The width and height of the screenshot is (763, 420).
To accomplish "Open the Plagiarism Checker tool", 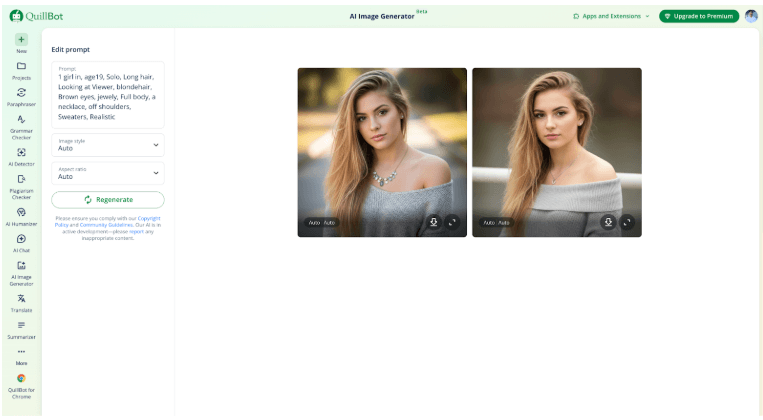I will pos(21,179).
